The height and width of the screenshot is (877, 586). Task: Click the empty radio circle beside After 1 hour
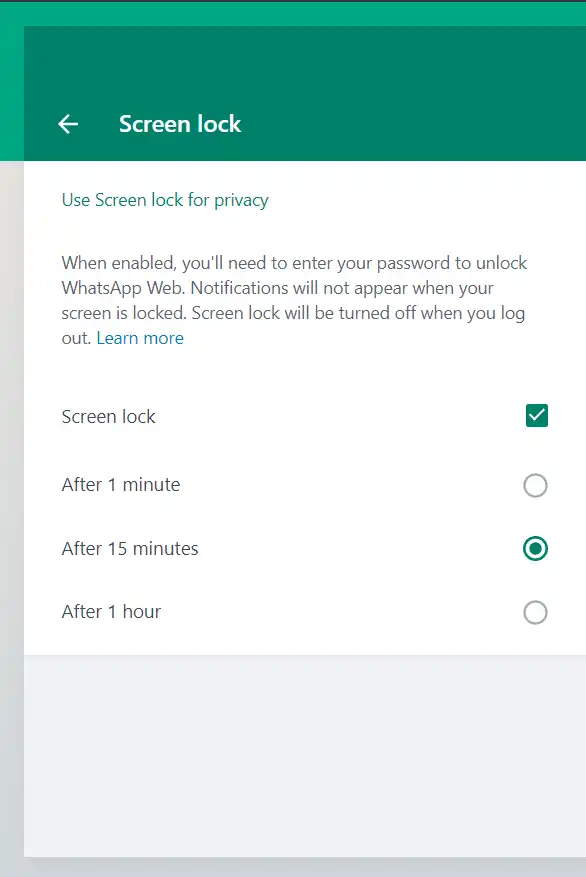(x=535, y=612)
